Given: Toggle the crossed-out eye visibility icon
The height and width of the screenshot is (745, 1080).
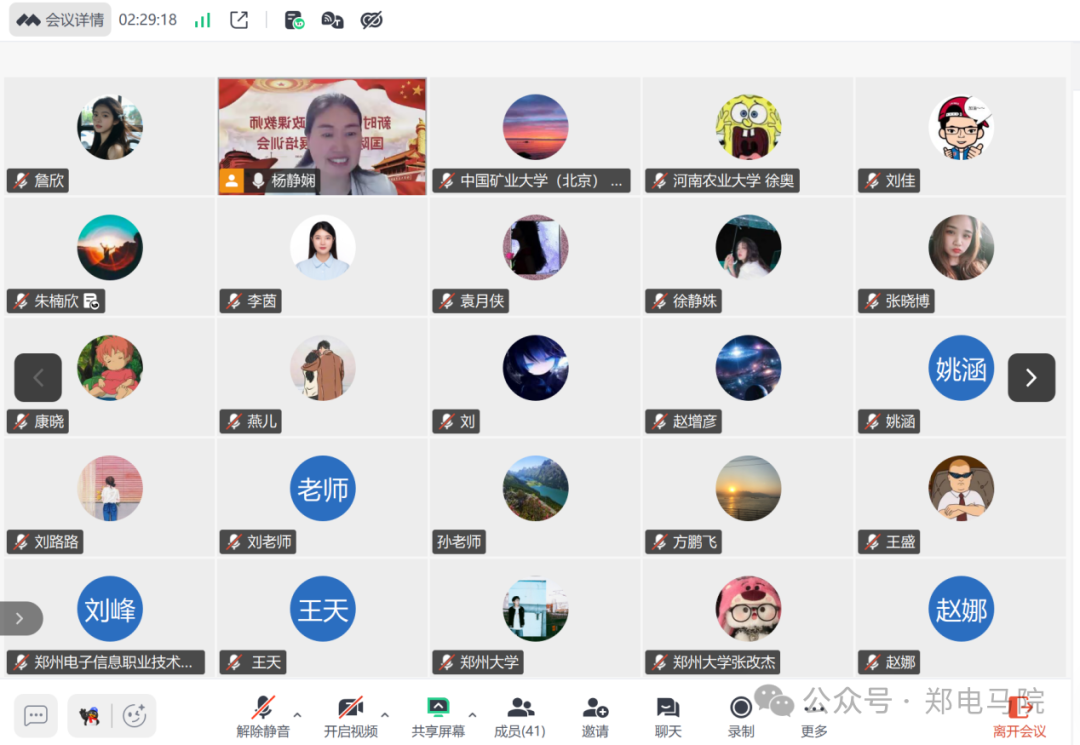Looking at the screenshot, I should click(x=371, y=20).
